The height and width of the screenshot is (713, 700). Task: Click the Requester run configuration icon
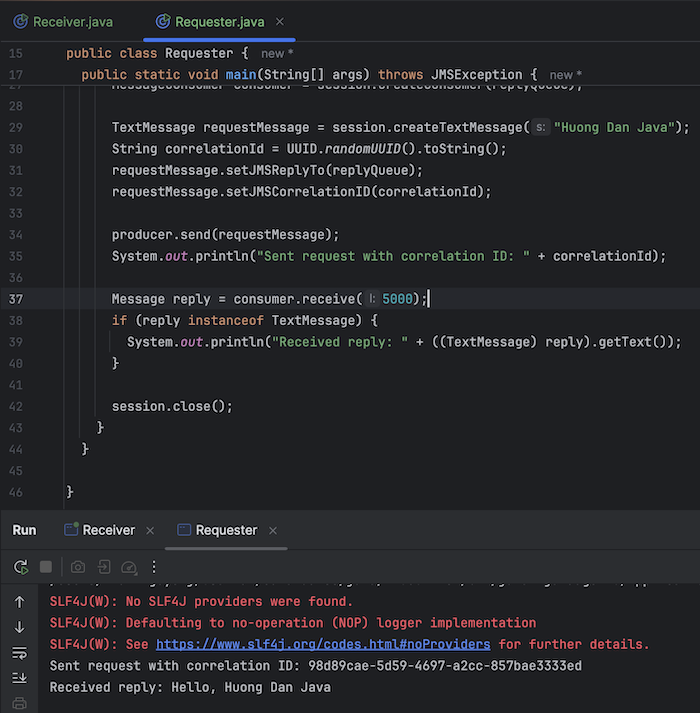(184, 530)
